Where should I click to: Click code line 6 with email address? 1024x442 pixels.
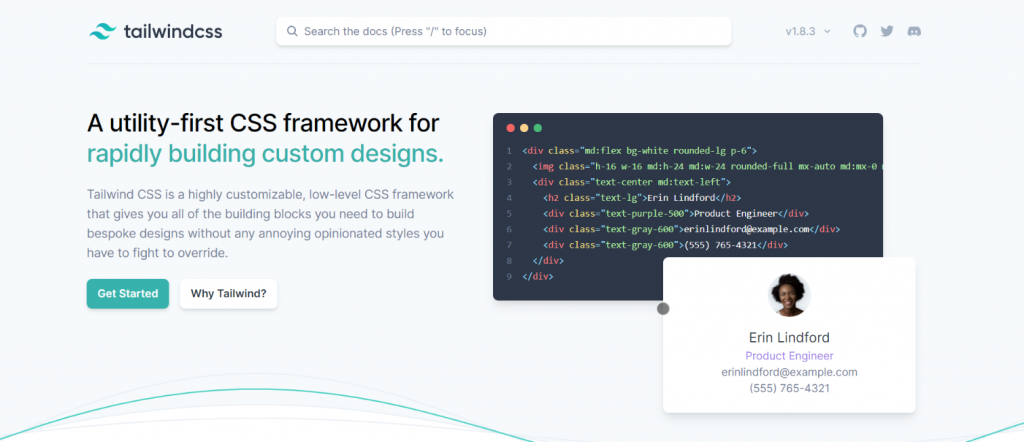[x=692, y=229]
